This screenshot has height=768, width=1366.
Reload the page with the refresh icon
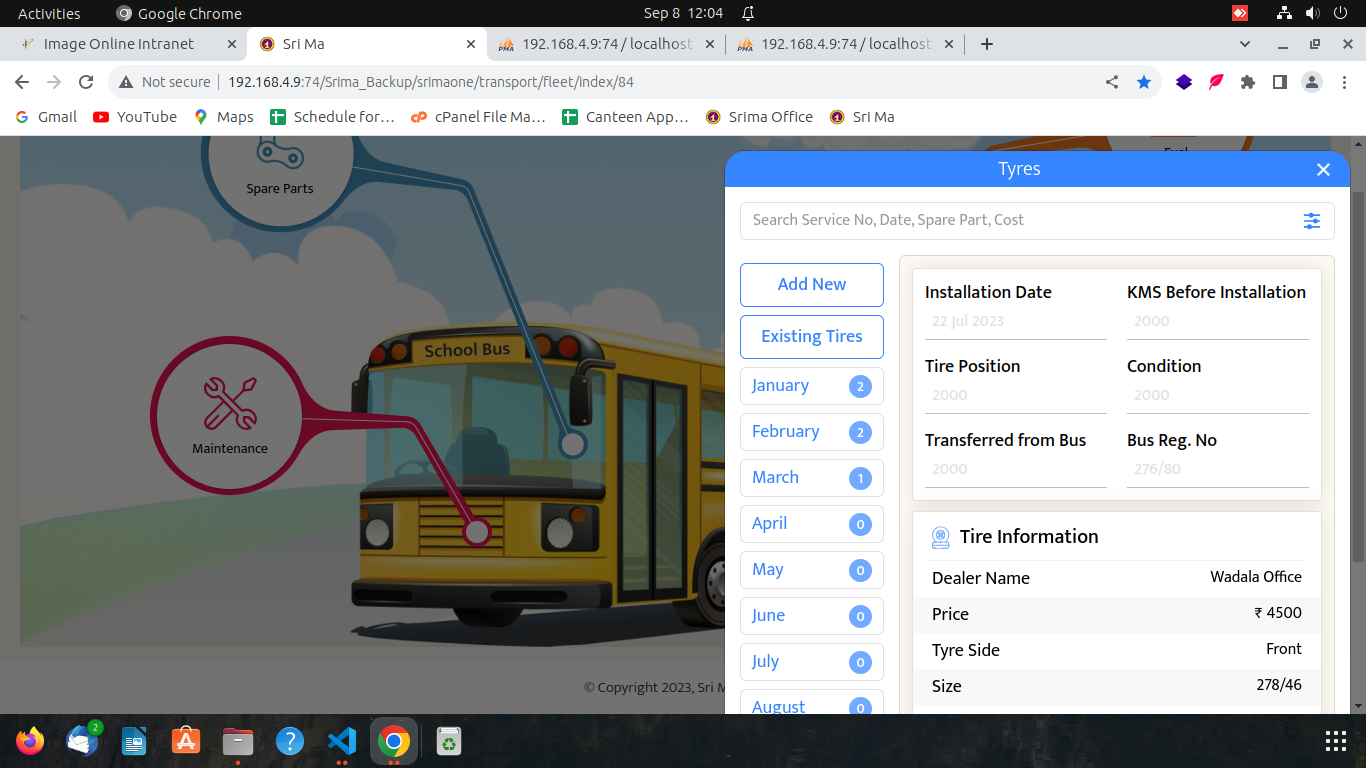point(86,82)
